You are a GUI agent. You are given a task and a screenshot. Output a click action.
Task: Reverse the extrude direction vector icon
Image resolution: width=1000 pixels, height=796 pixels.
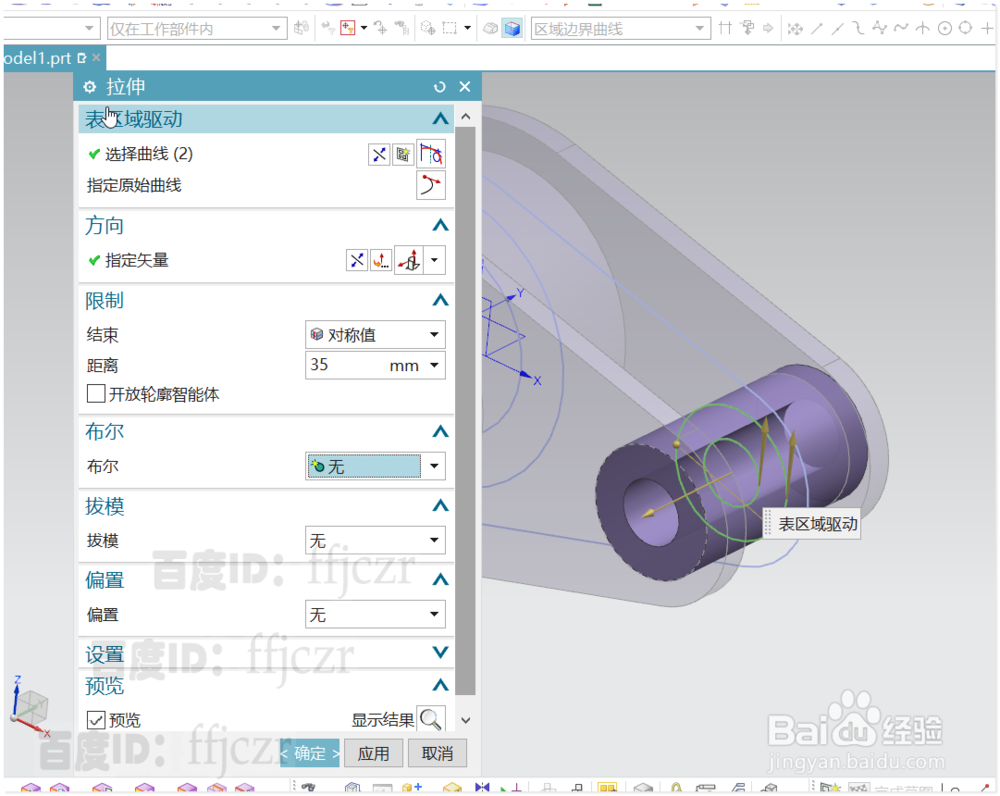coord(357,260)
